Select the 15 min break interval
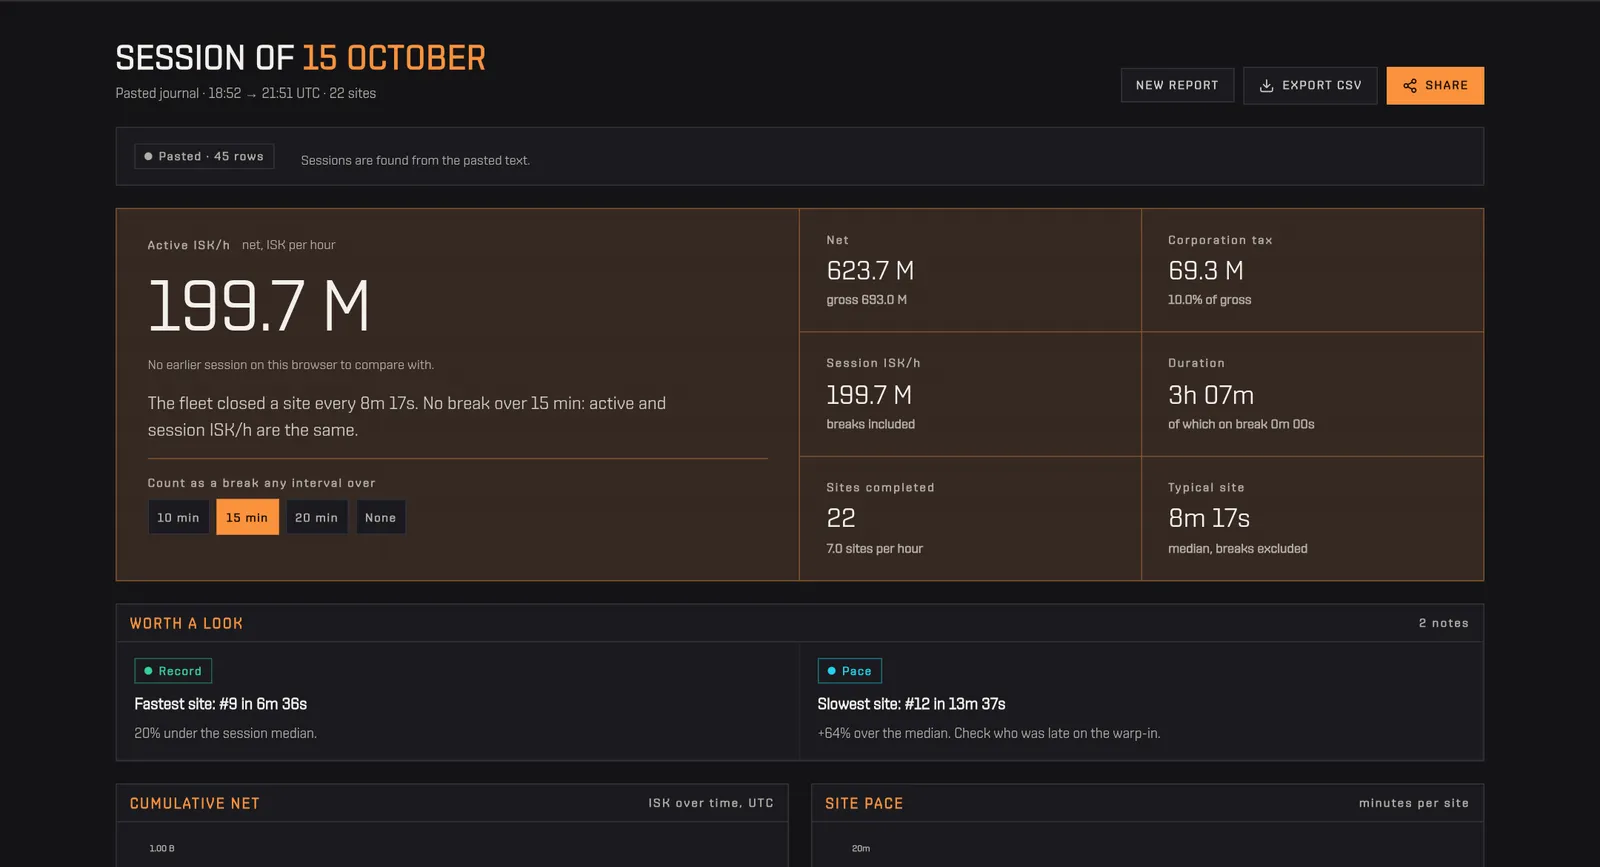The width and height of the screenshot is (1600, 867). pyautogui.click(x=247, y=517)
